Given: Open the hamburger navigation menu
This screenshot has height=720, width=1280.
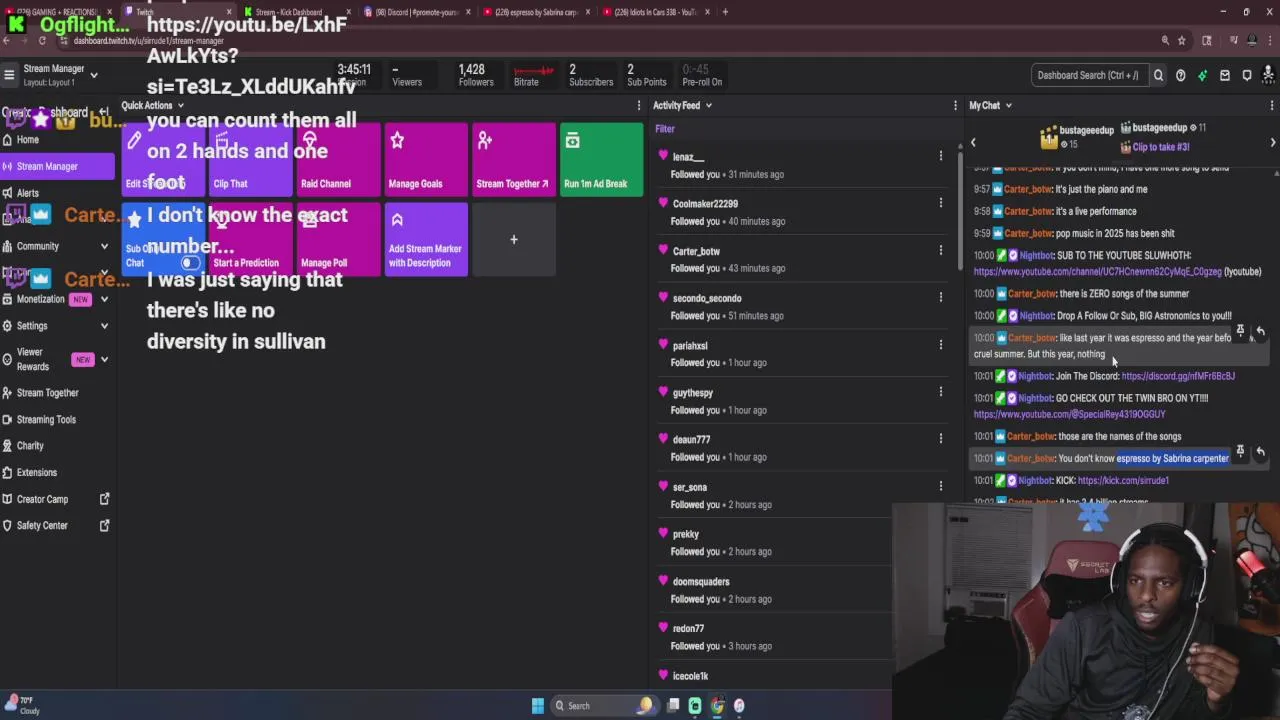Looking at the screenshot, I should tap(9, 75).
